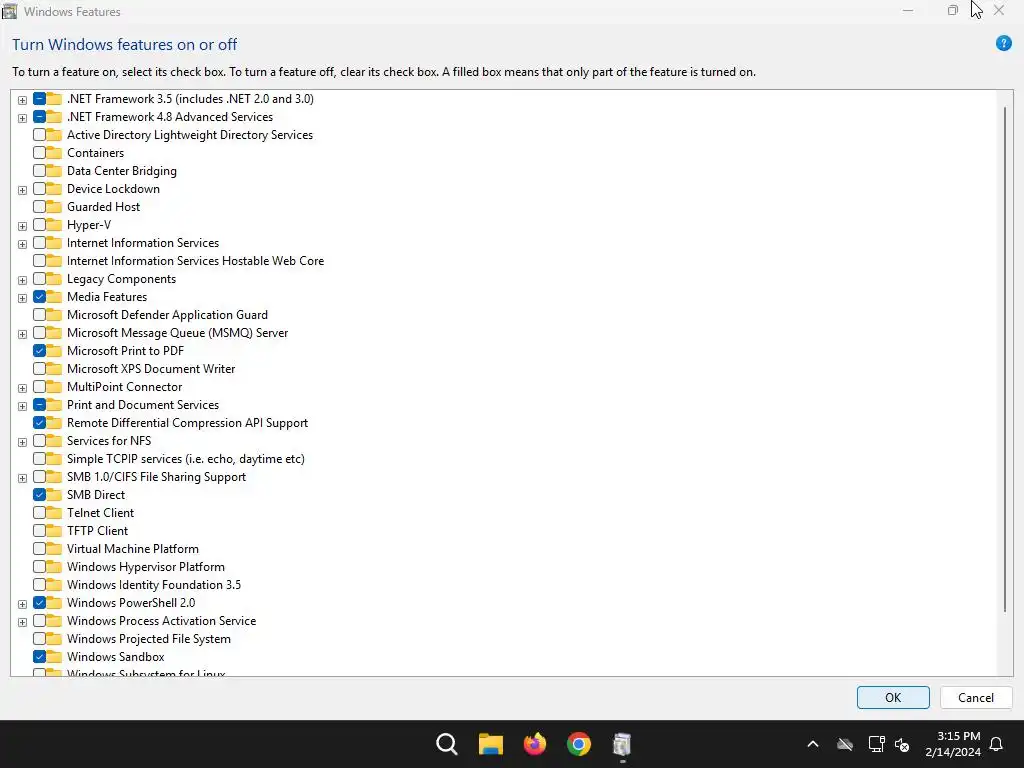Click the folder icon beside Hyper-V

click(54, 225)
